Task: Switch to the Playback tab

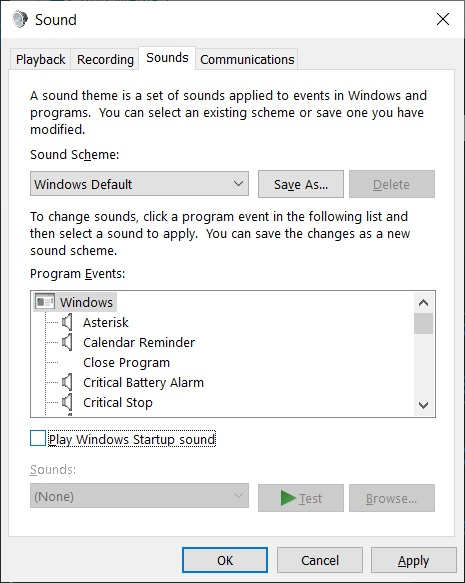Action: [x=41, y=59]
